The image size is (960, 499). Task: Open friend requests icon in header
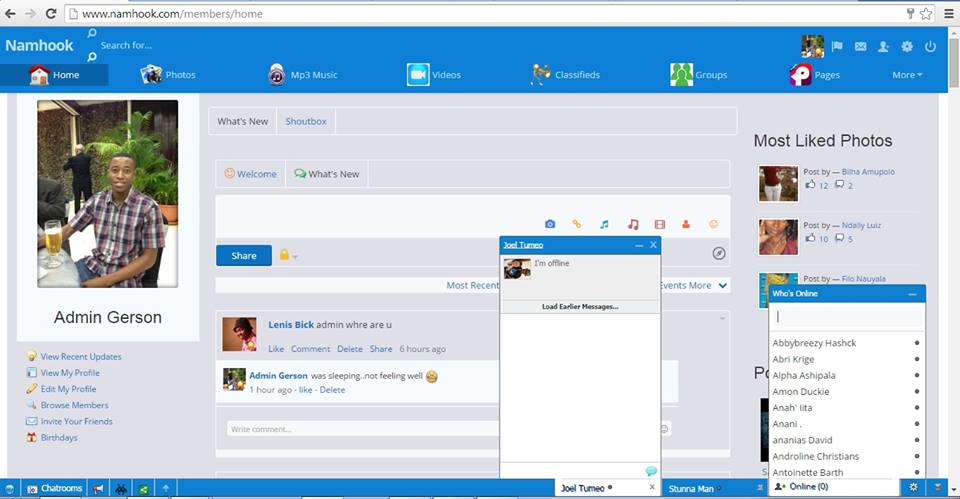(x=883, y=46)
